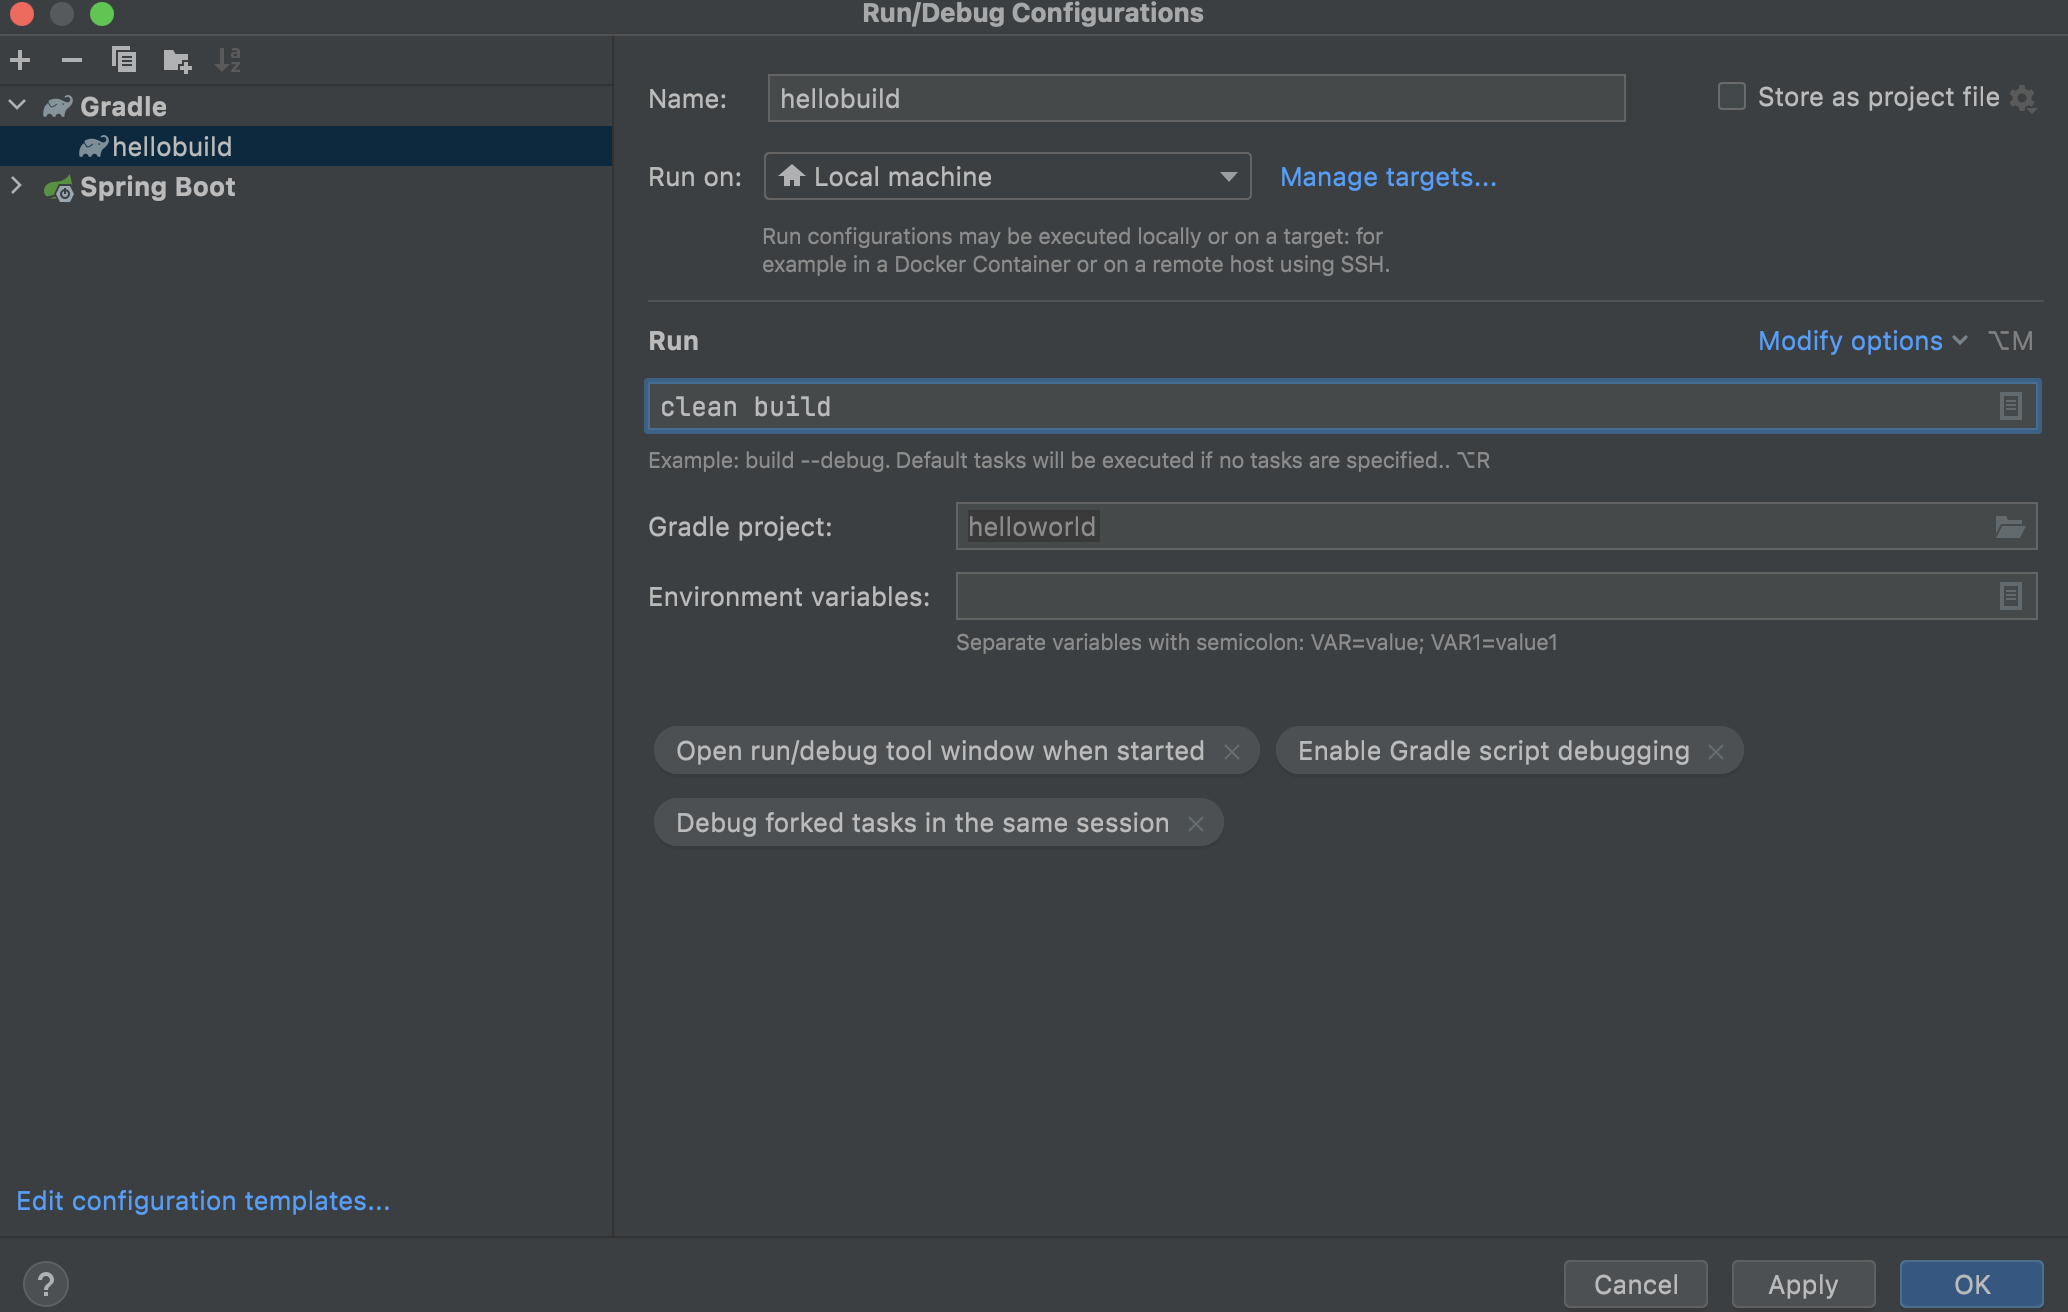
Task: Remove Open run/debug tool window when started tag
Action: coord(1232,752)
